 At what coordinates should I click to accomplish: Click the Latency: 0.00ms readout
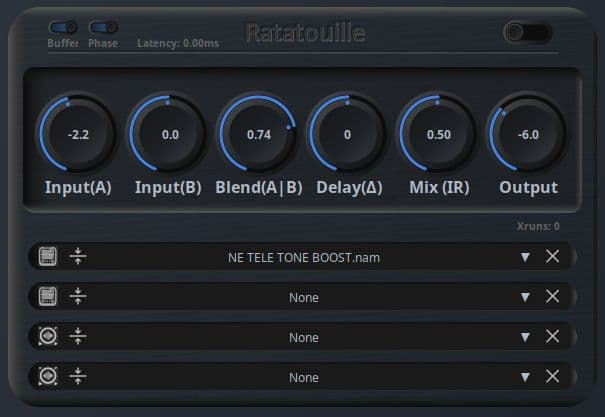tap(178, 43)
